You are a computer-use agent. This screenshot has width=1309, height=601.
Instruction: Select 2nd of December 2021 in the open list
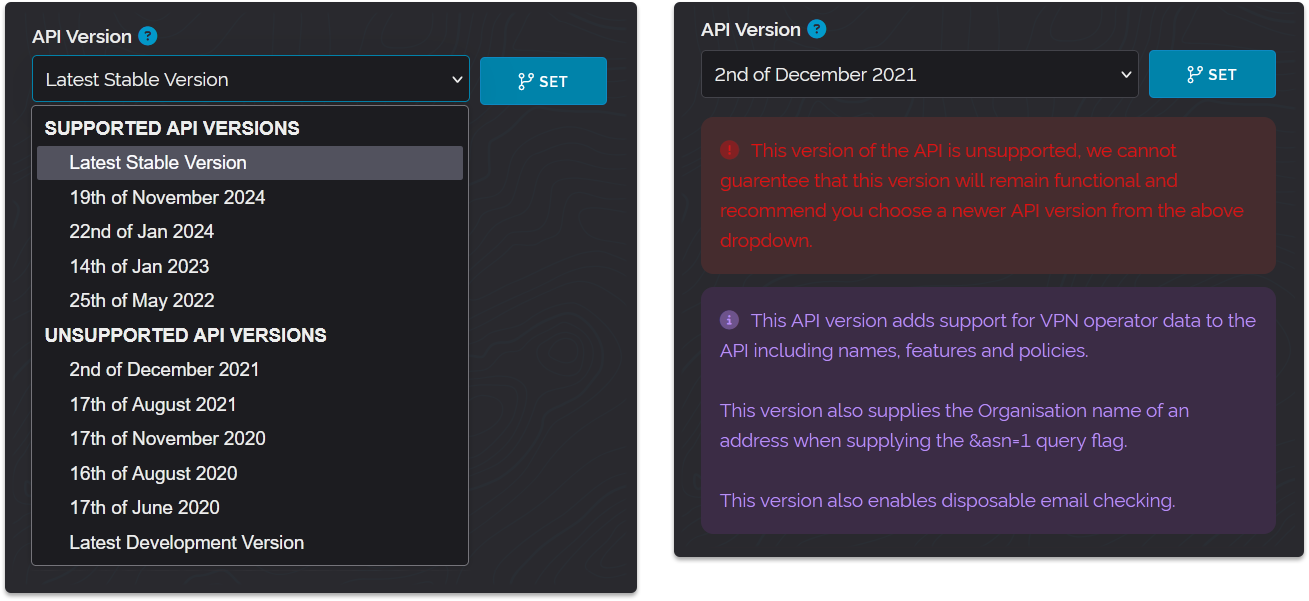pyautogui.click(x=164, y=370)
